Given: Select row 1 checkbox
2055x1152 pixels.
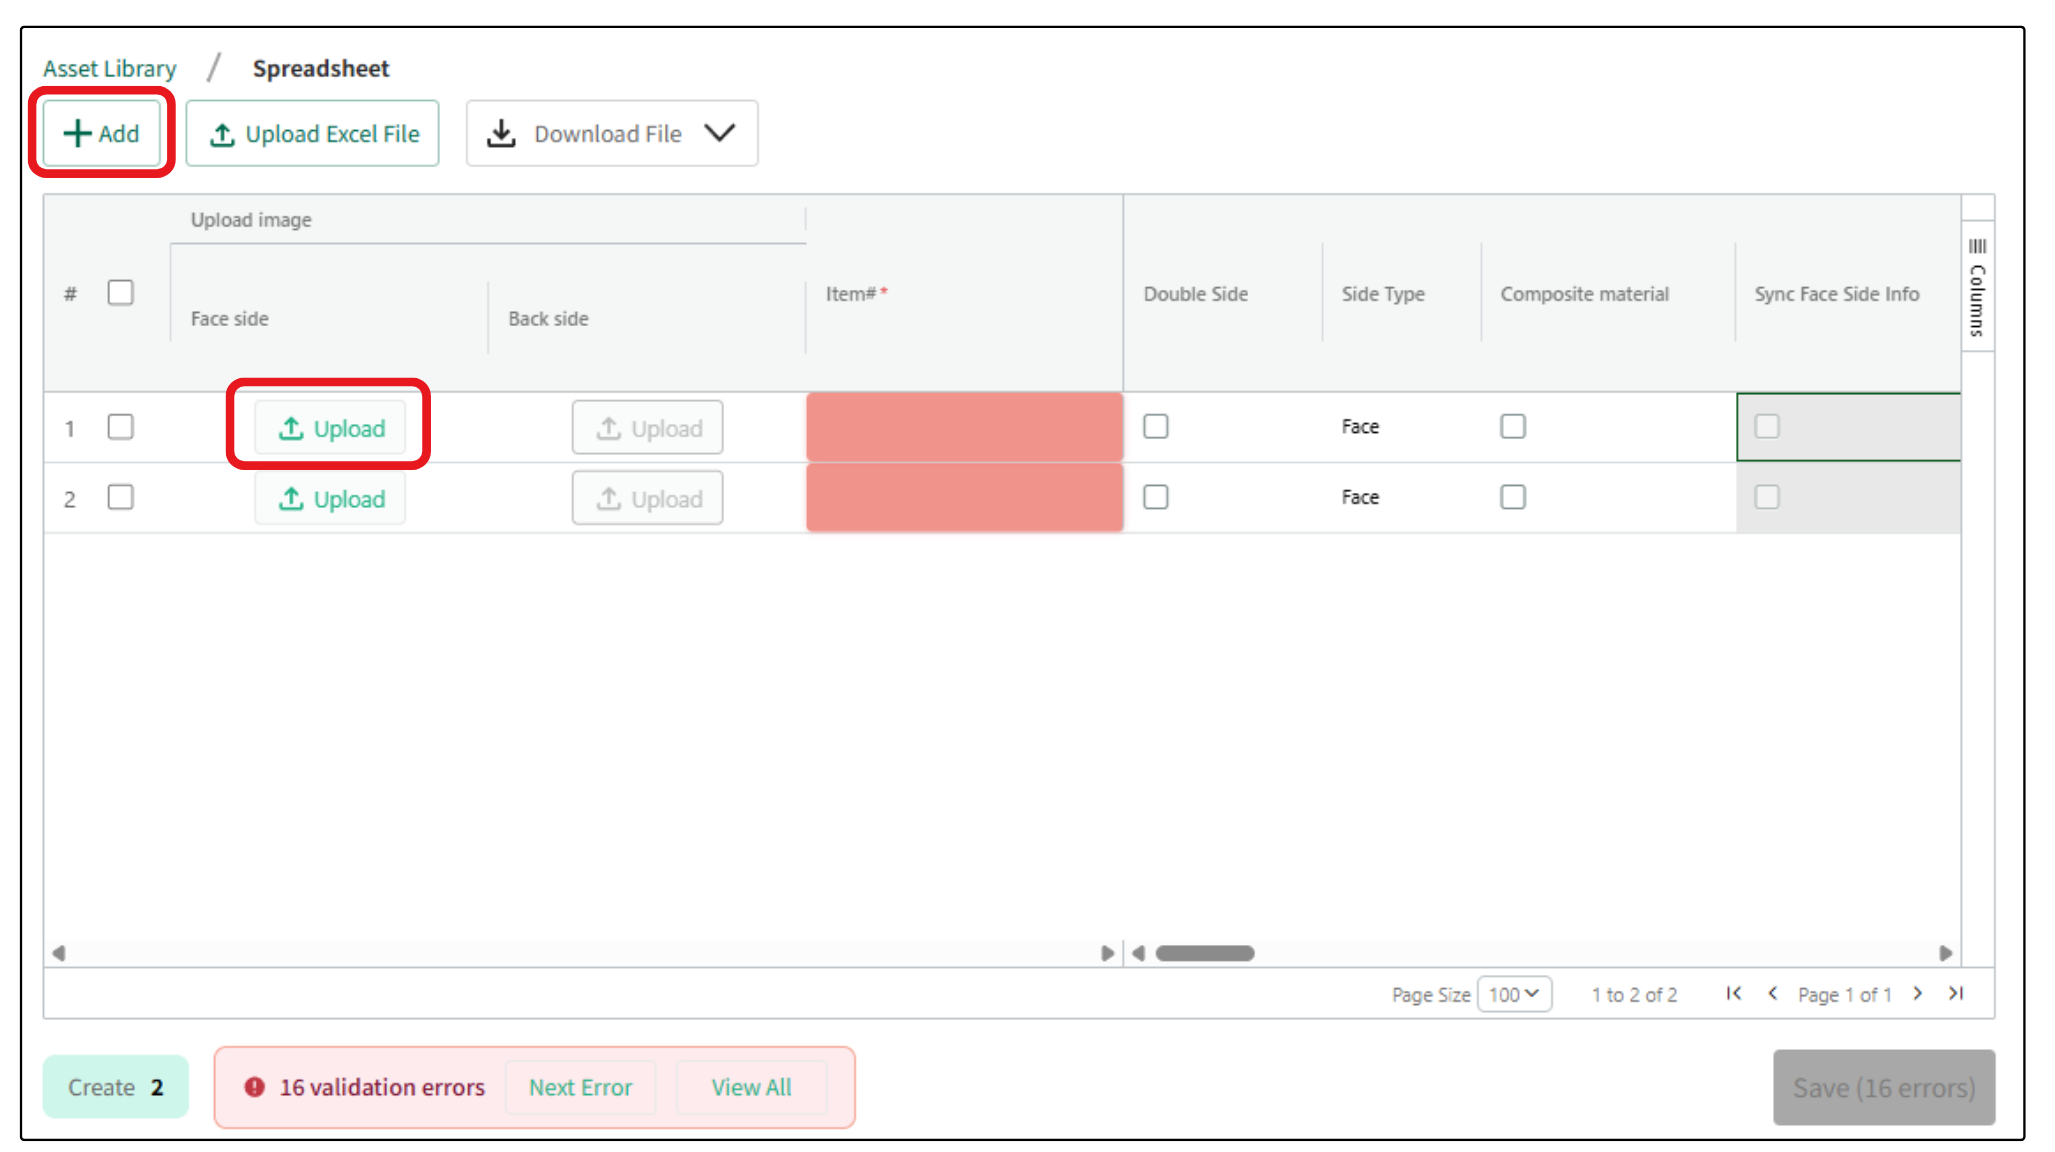Looking at the screenshot, I should pyautogui.click(x=121, y=427).
